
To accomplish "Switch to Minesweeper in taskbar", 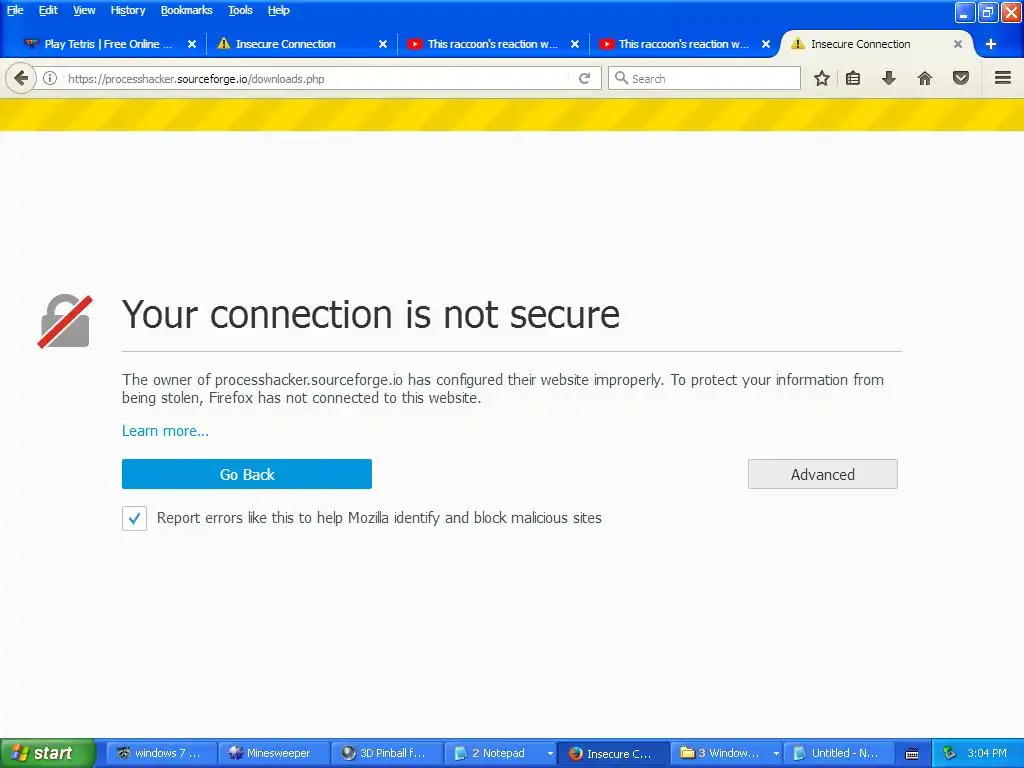I will pyautogui.click(x=272, y=753).
